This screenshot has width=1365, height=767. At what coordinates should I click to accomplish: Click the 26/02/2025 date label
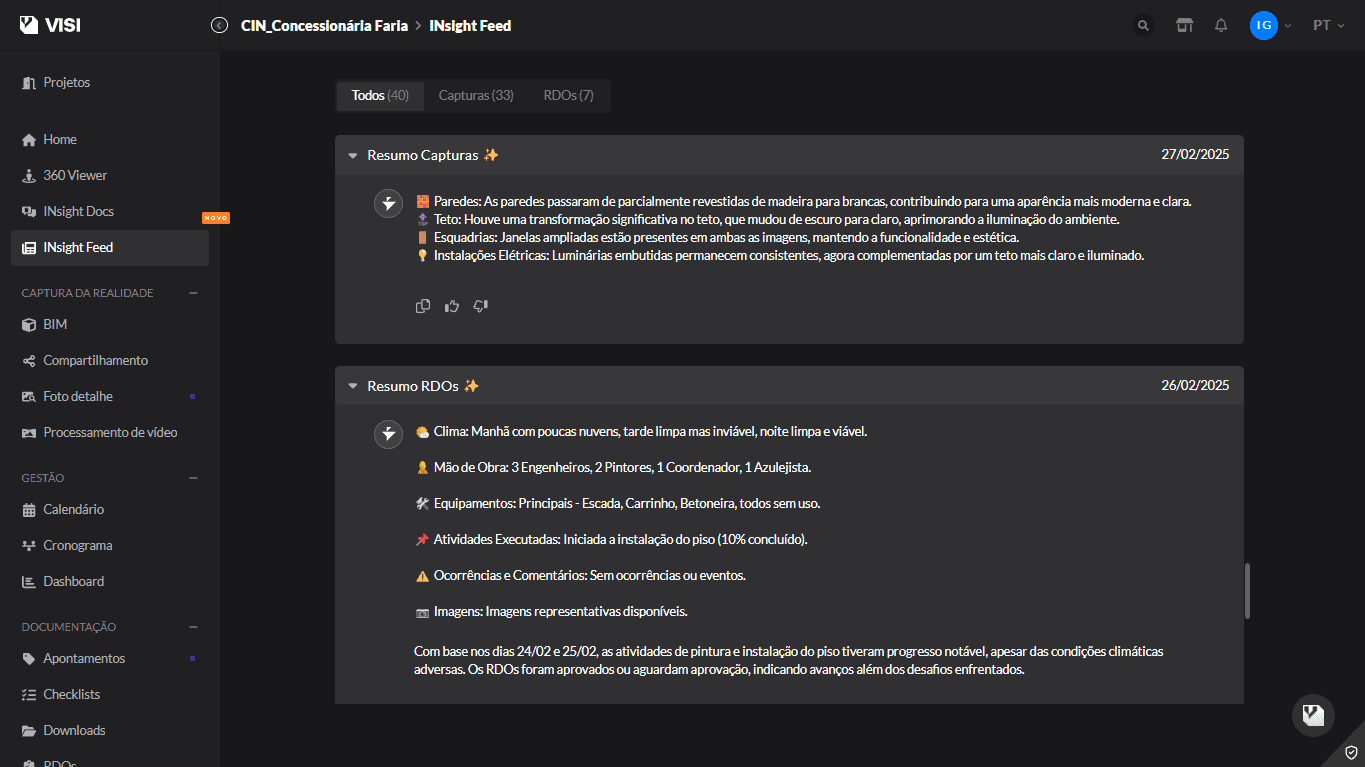[1195, 385]
